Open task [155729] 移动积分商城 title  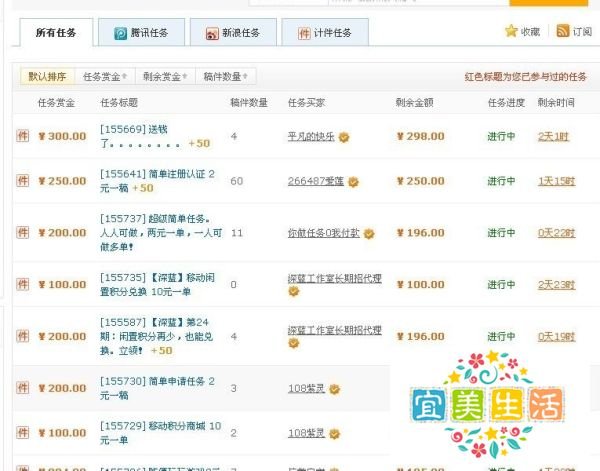[x=160, y=433]
